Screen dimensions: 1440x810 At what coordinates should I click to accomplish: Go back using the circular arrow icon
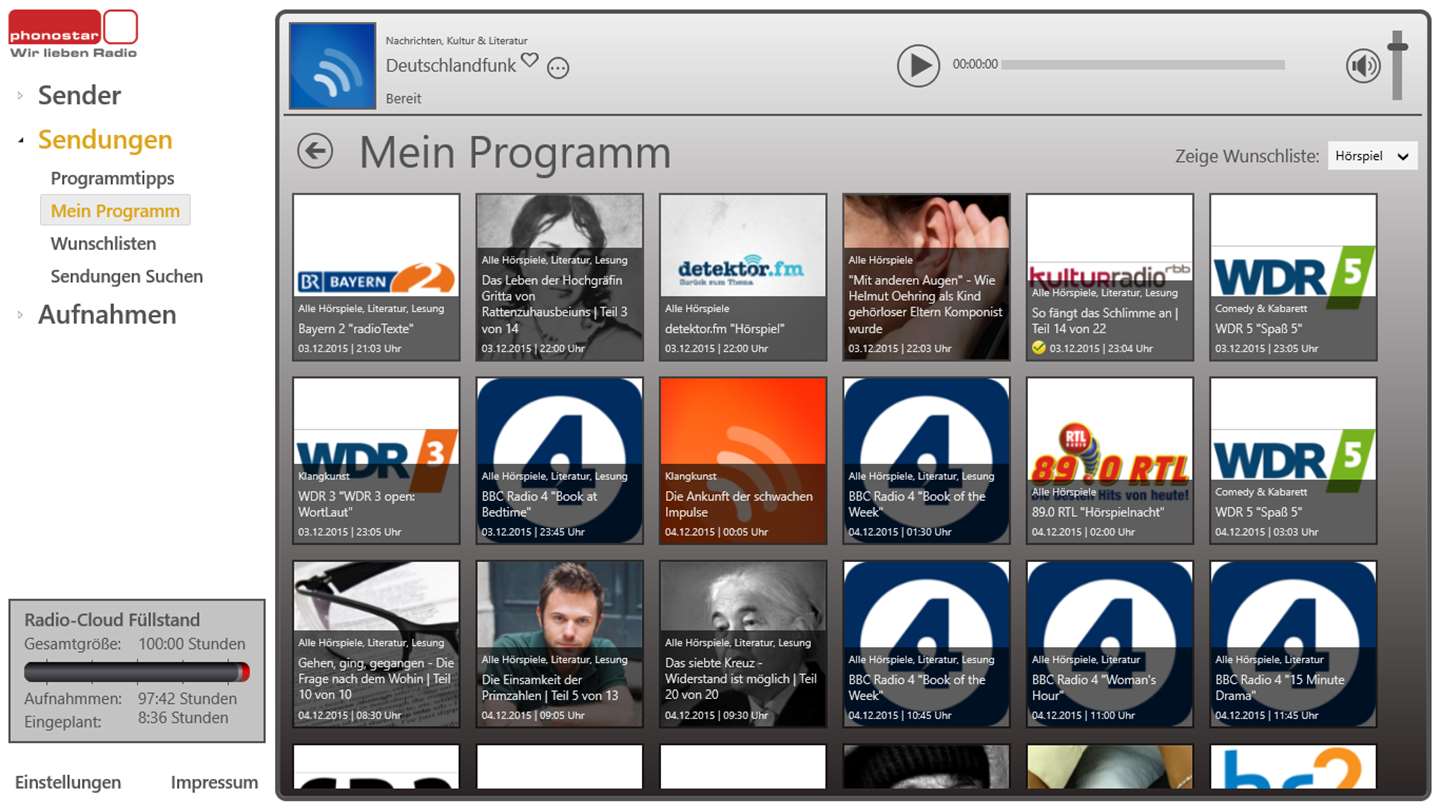[315, 152]
